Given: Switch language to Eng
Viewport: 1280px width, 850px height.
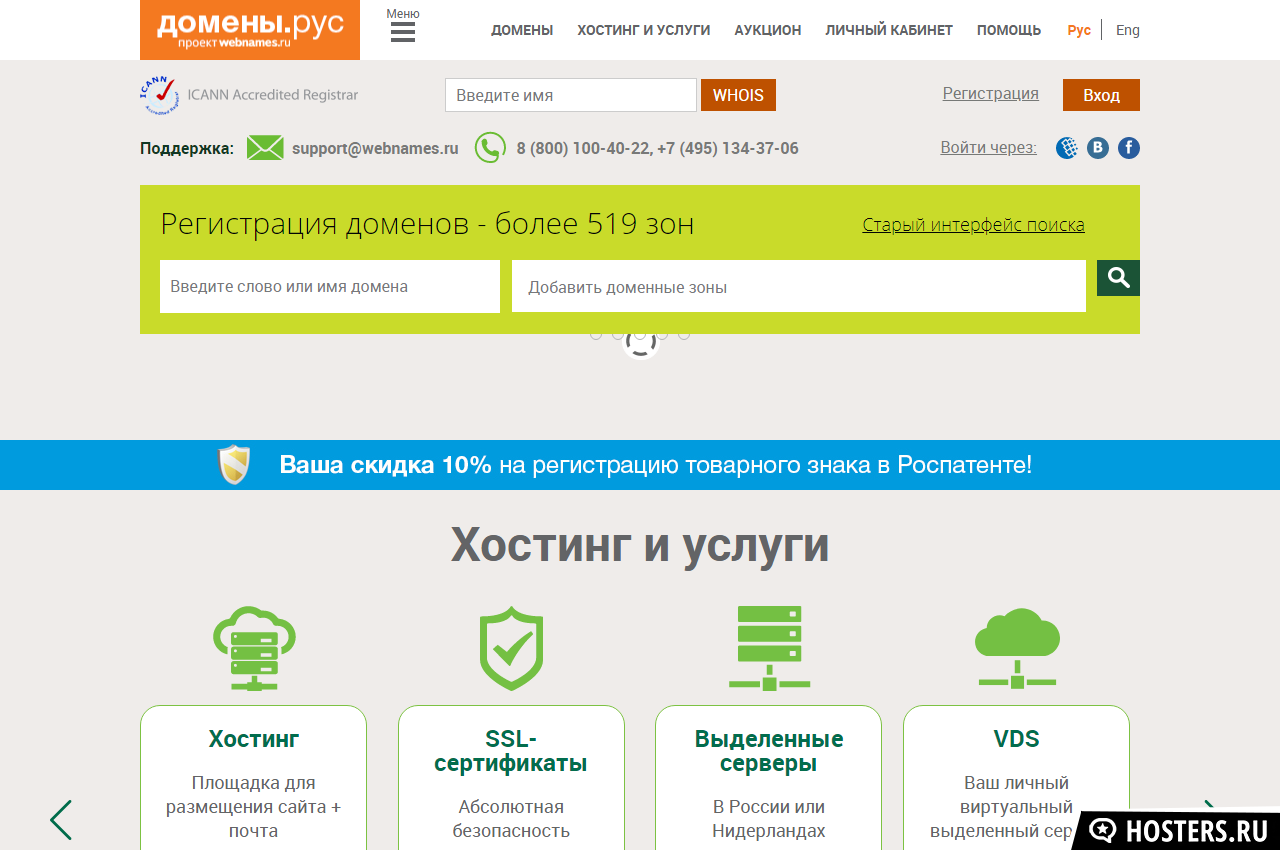Looking at the screenshot, I should coord(1128,30).
